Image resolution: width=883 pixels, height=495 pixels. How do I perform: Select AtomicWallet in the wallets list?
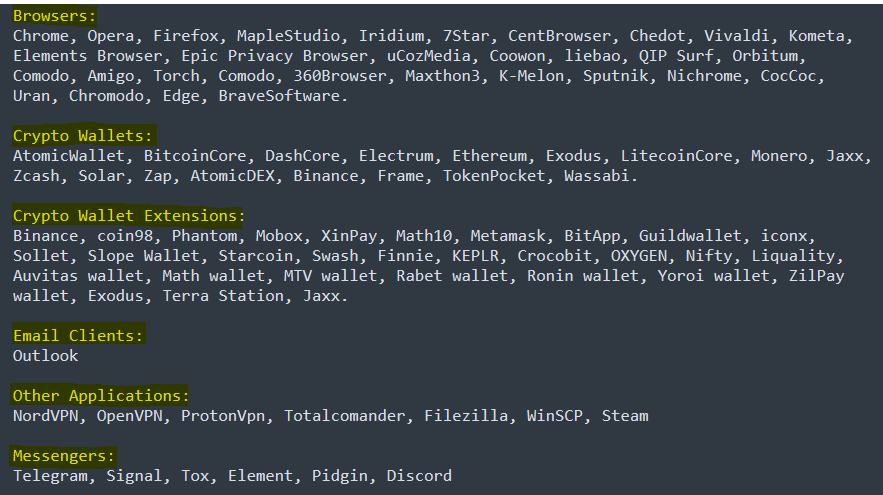tap(69, 156)
